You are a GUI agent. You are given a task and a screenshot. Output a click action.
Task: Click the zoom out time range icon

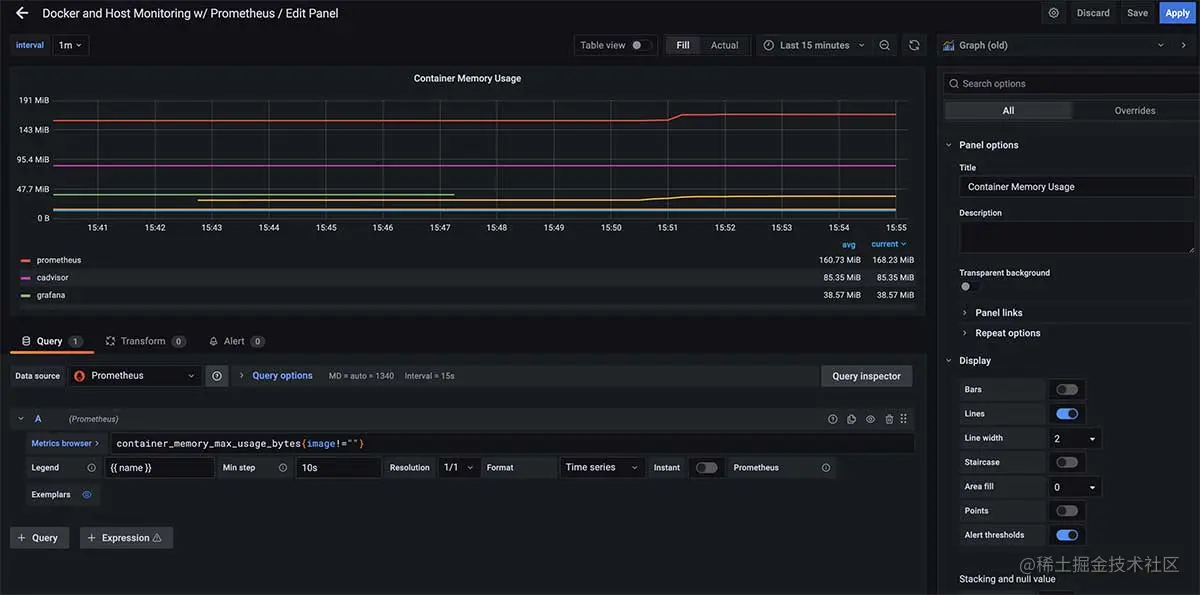coord(885,45)
